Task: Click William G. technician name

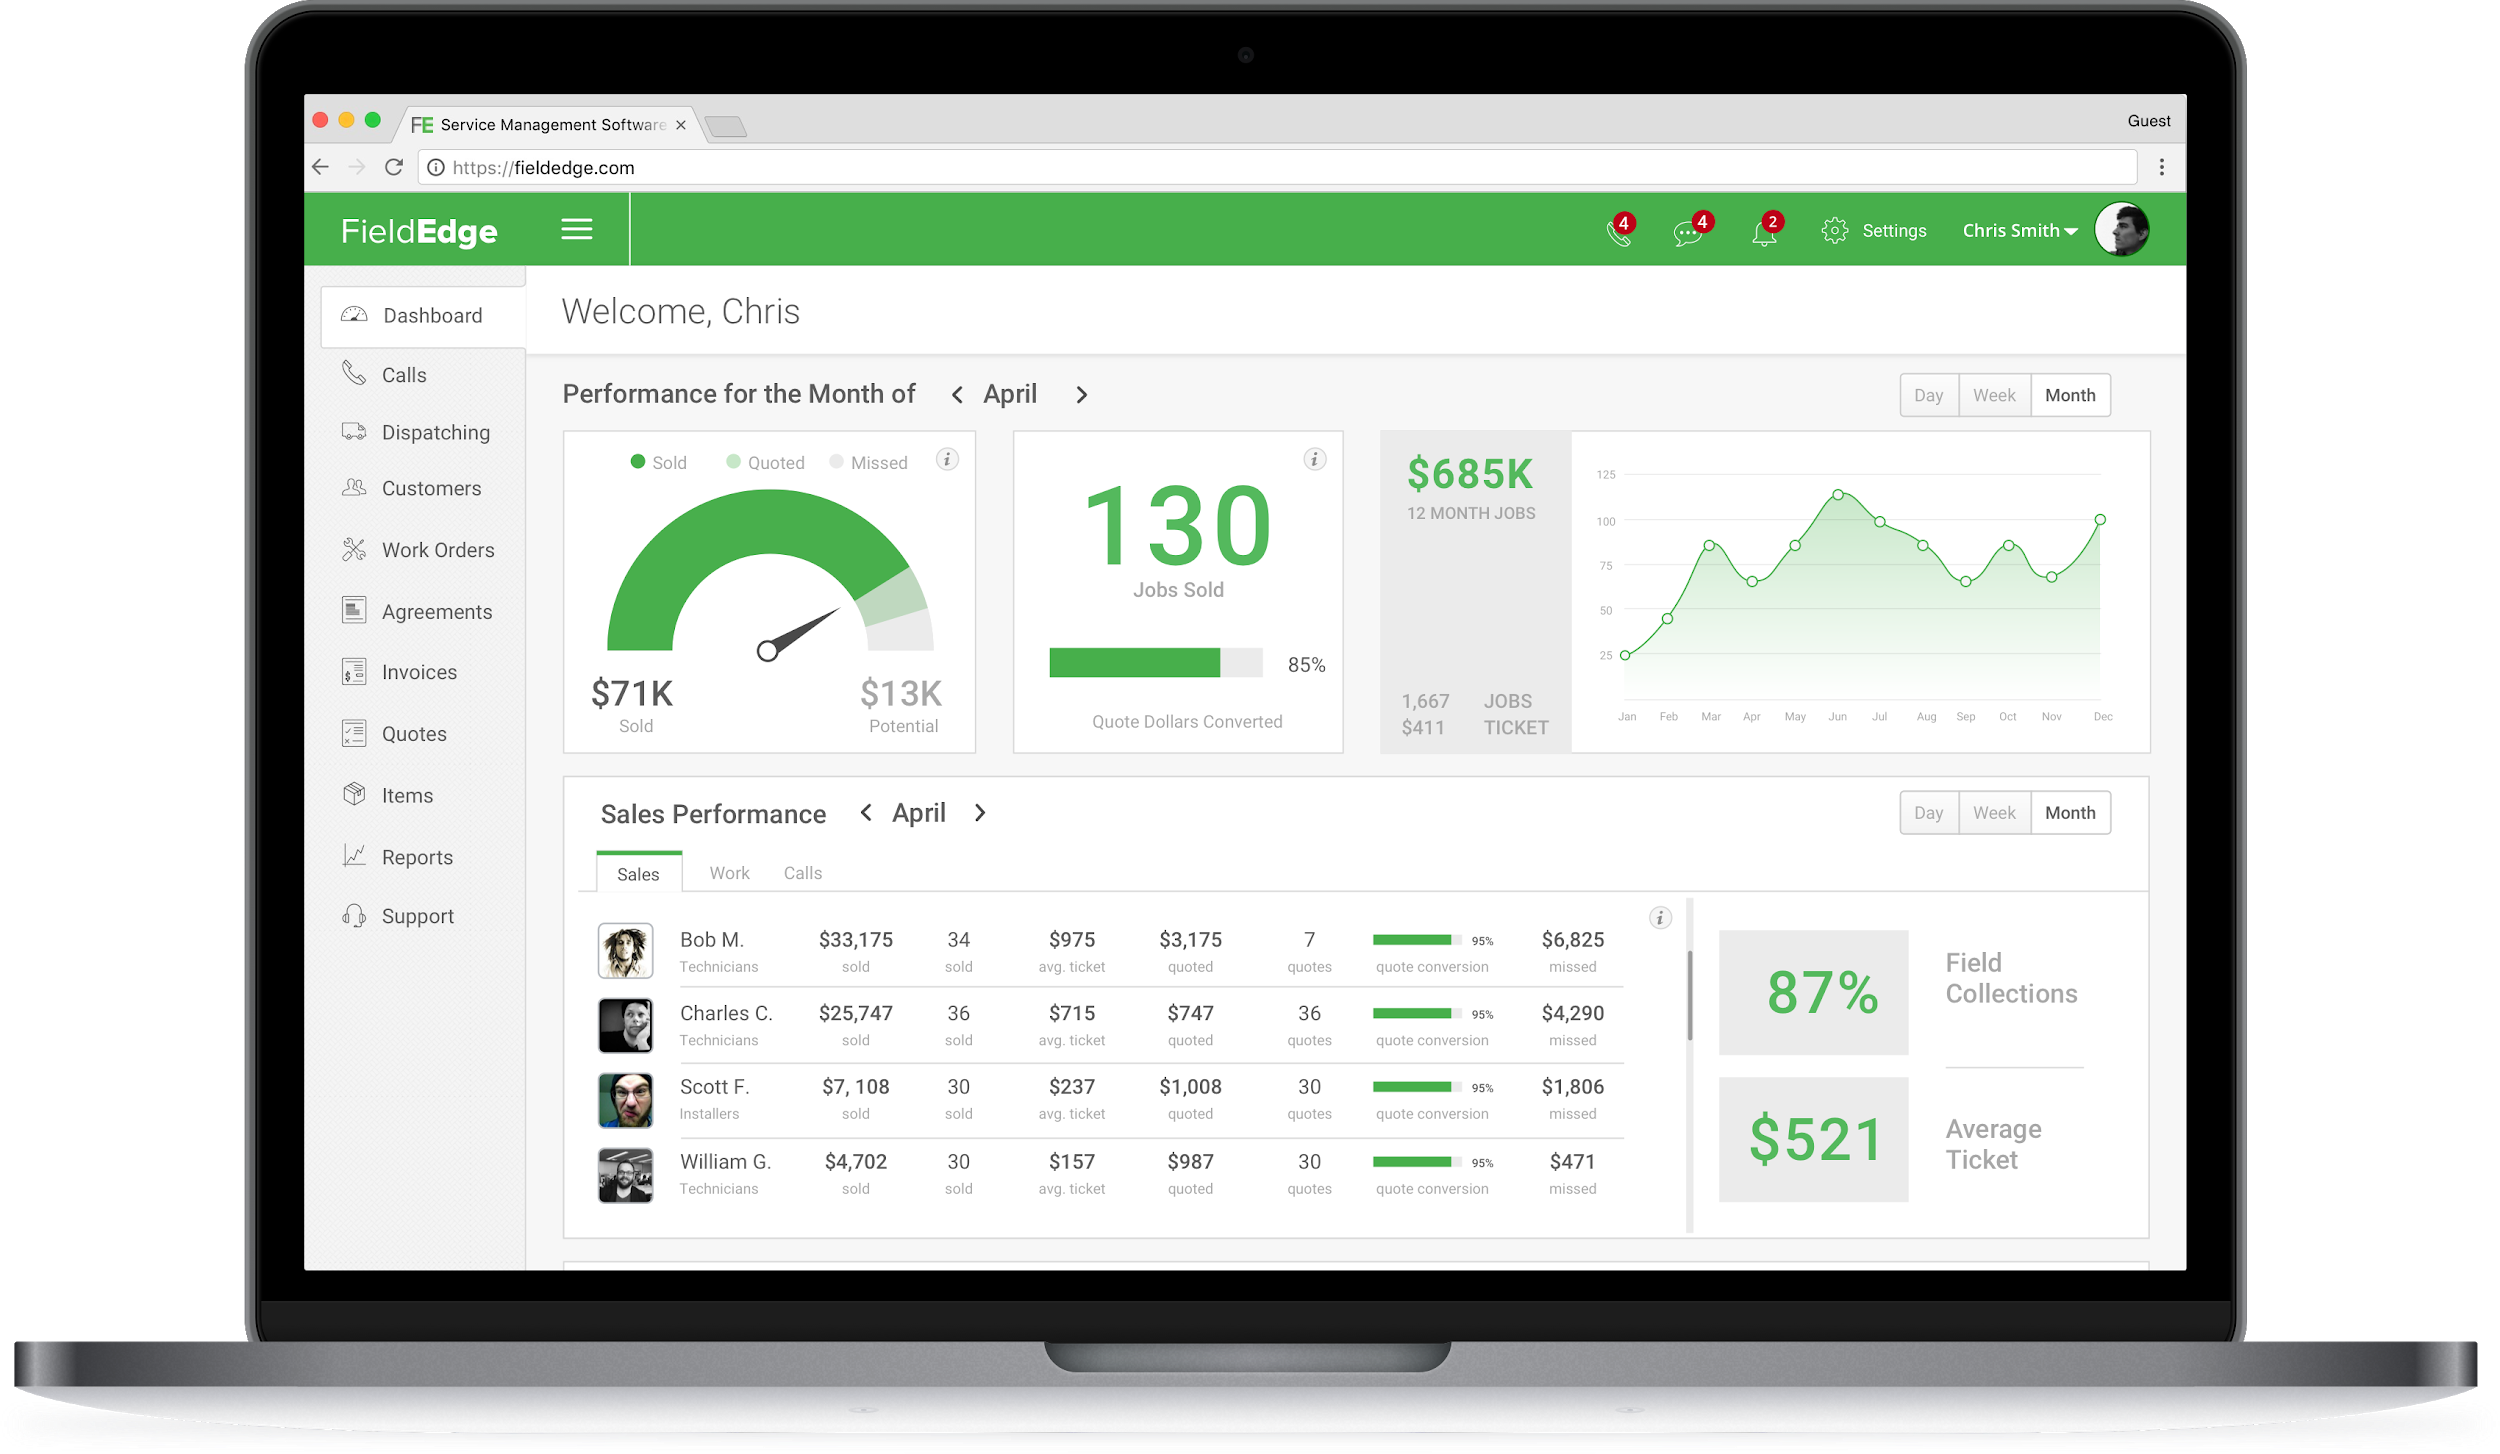Action: coord(725,1162)
